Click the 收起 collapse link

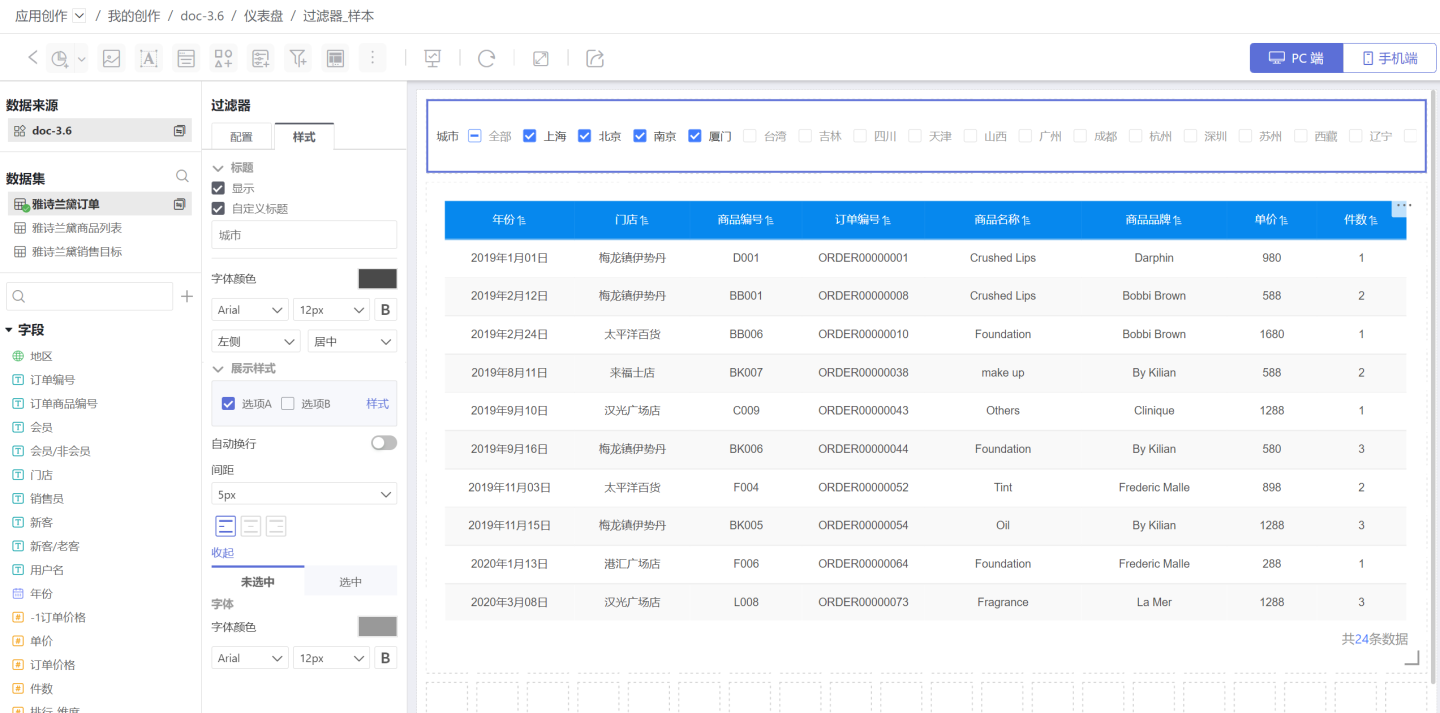click(222, 553)
